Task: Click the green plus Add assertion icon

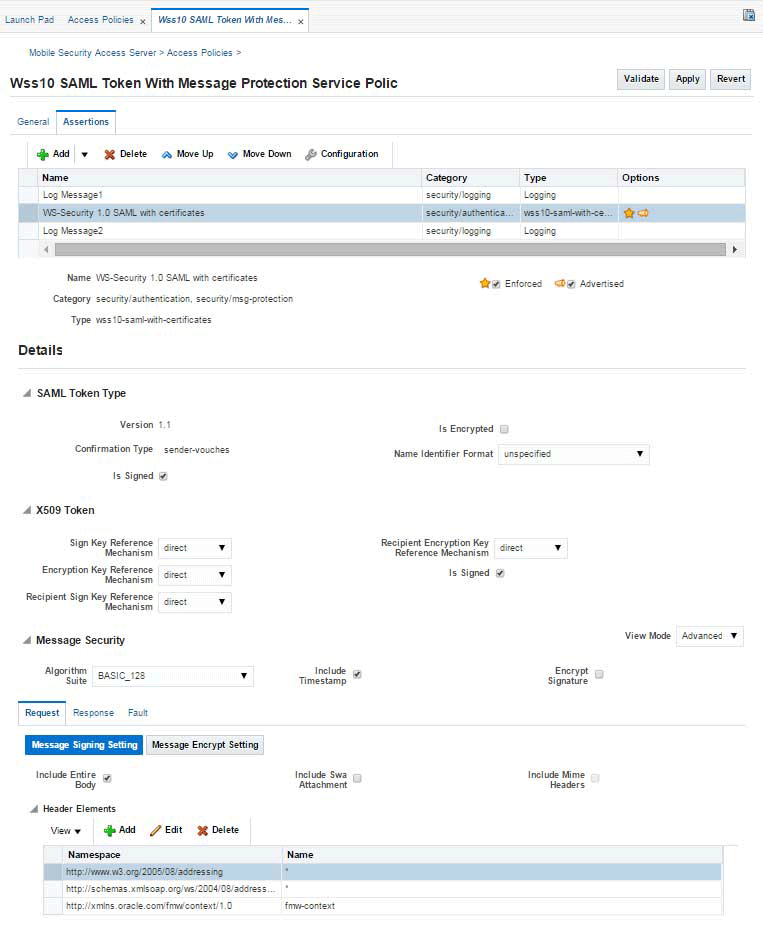Action: pyautogui.click(x=43, y=154)
